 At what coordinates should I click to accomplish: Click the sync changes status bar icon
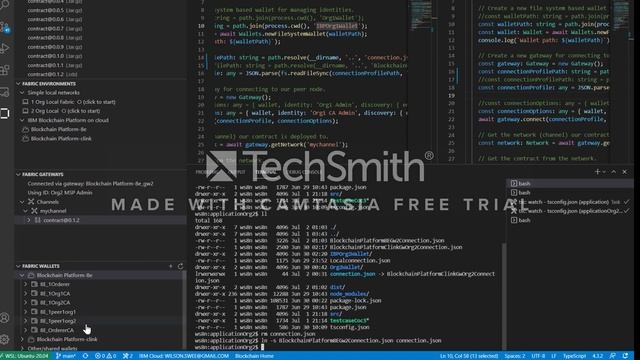(85, 356)
